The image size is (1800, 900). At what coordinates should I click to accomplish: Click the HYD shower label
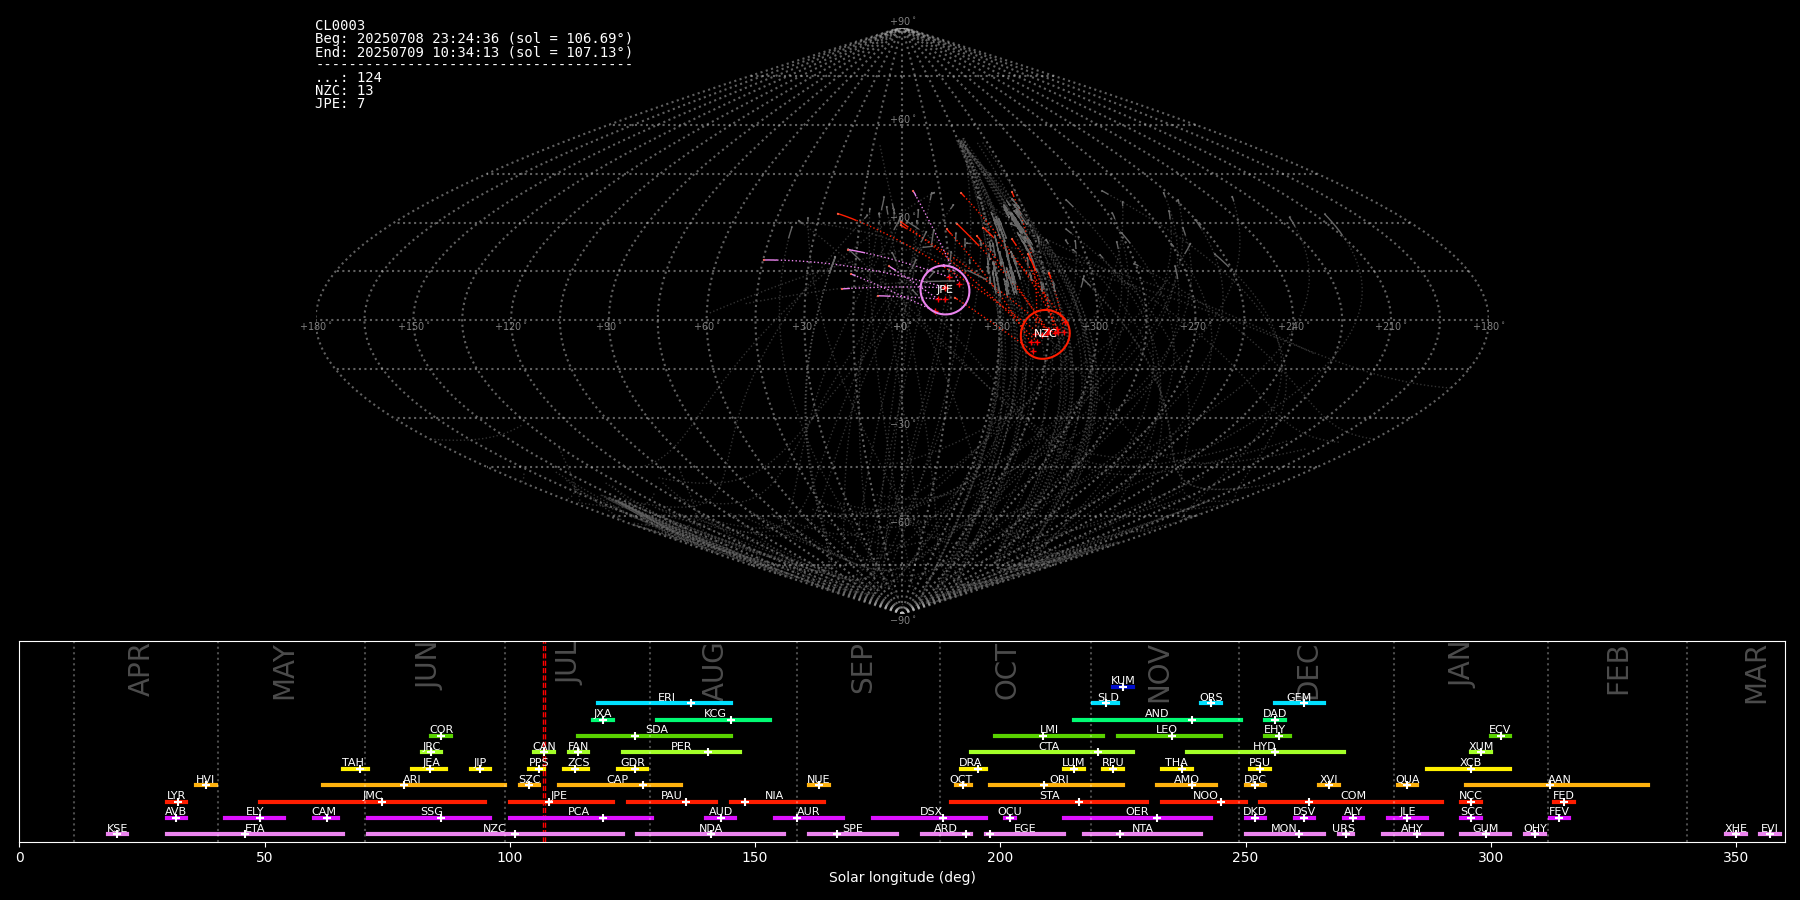click(x=1265, y=747)
